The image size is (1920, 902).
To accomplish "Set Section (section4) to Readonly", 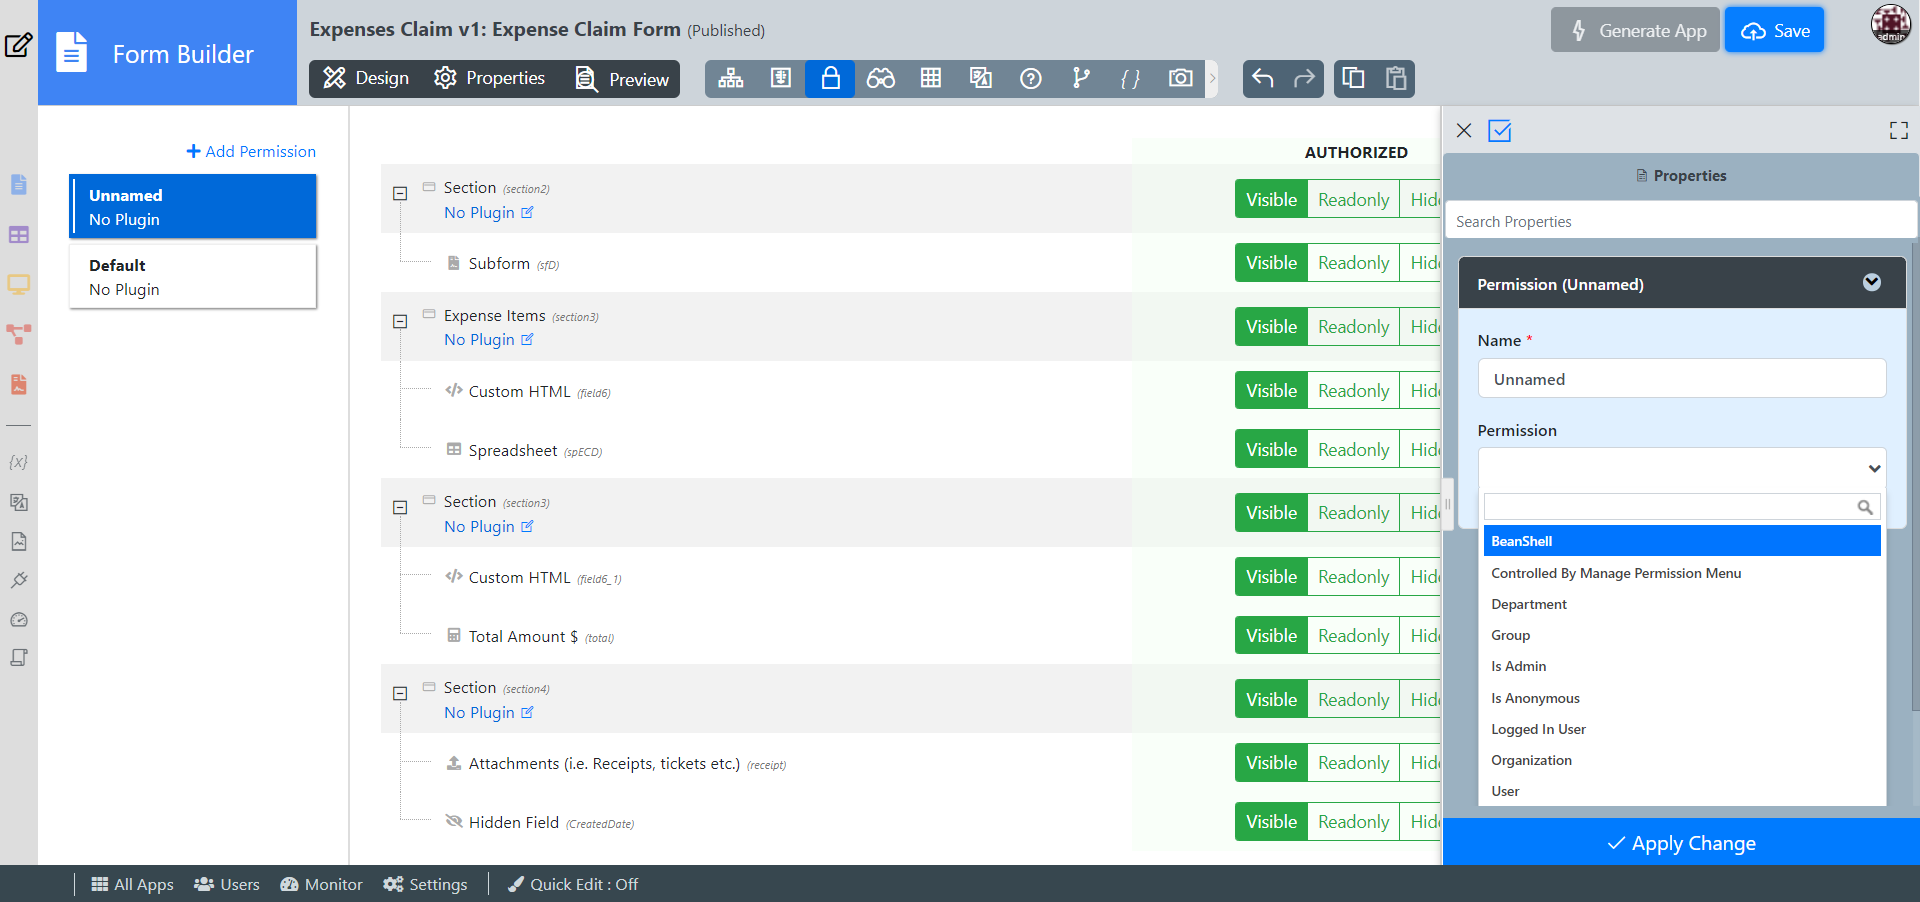I will point(1353,699).
